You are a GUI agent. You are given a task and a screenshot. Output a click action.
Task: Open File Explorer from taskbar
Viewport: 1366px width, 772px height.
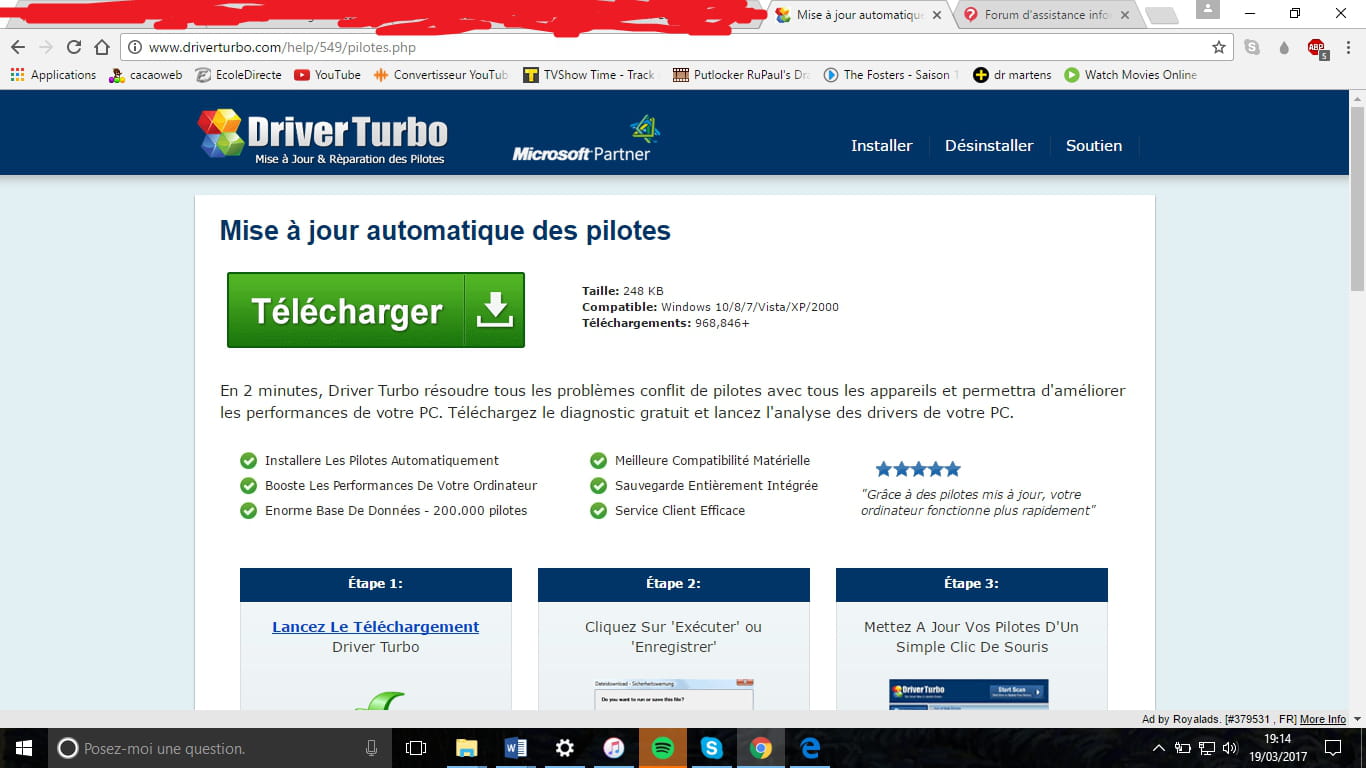pos(466,748)
